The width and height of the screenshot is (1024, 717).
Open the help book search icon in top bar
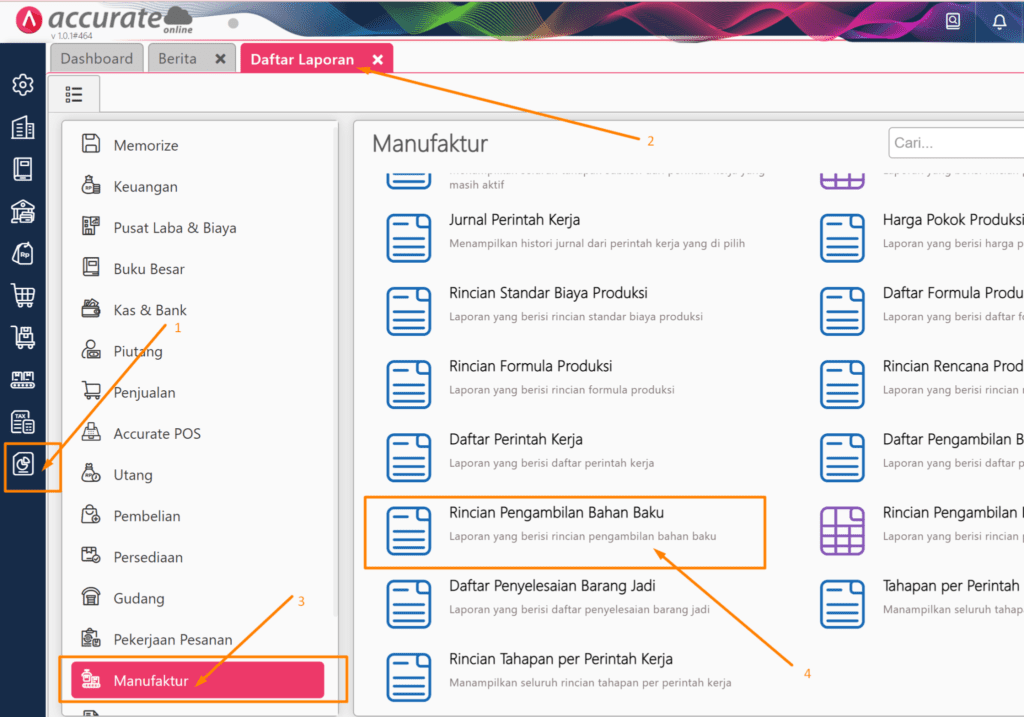tap(952, 21)
